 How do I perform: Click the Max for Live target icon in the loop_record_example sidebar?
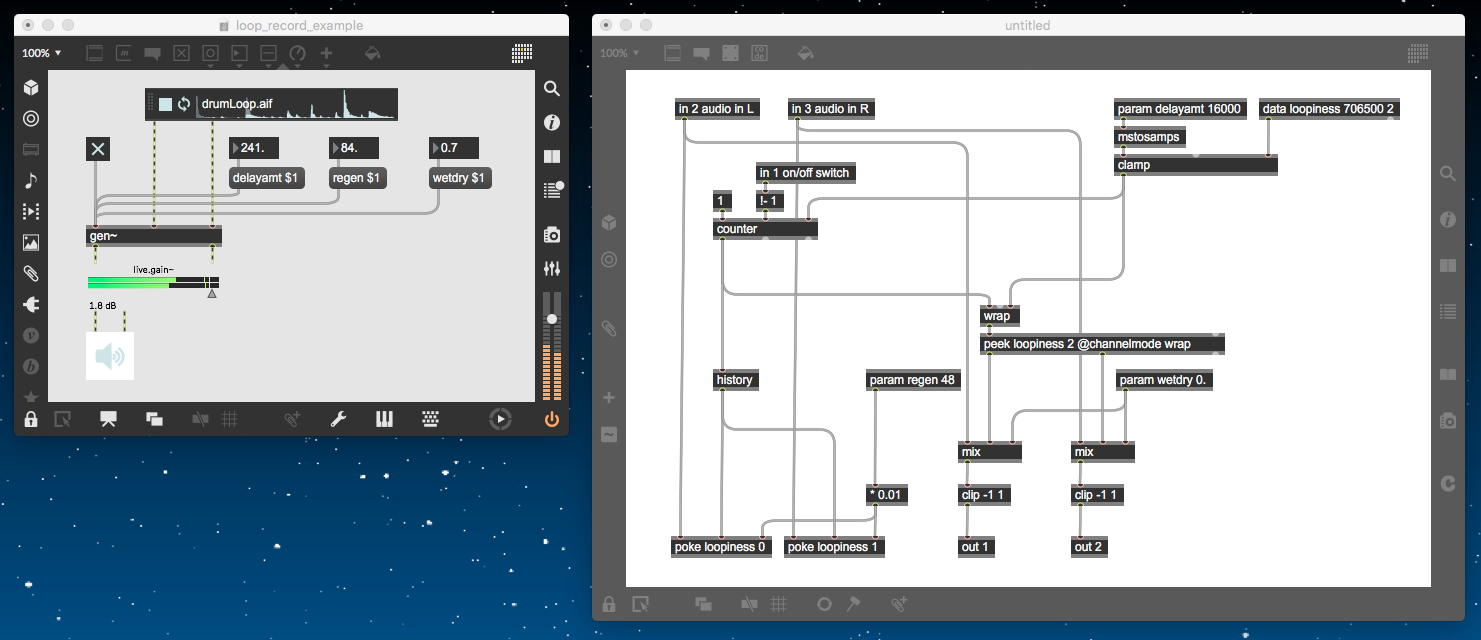click(31, 119)
